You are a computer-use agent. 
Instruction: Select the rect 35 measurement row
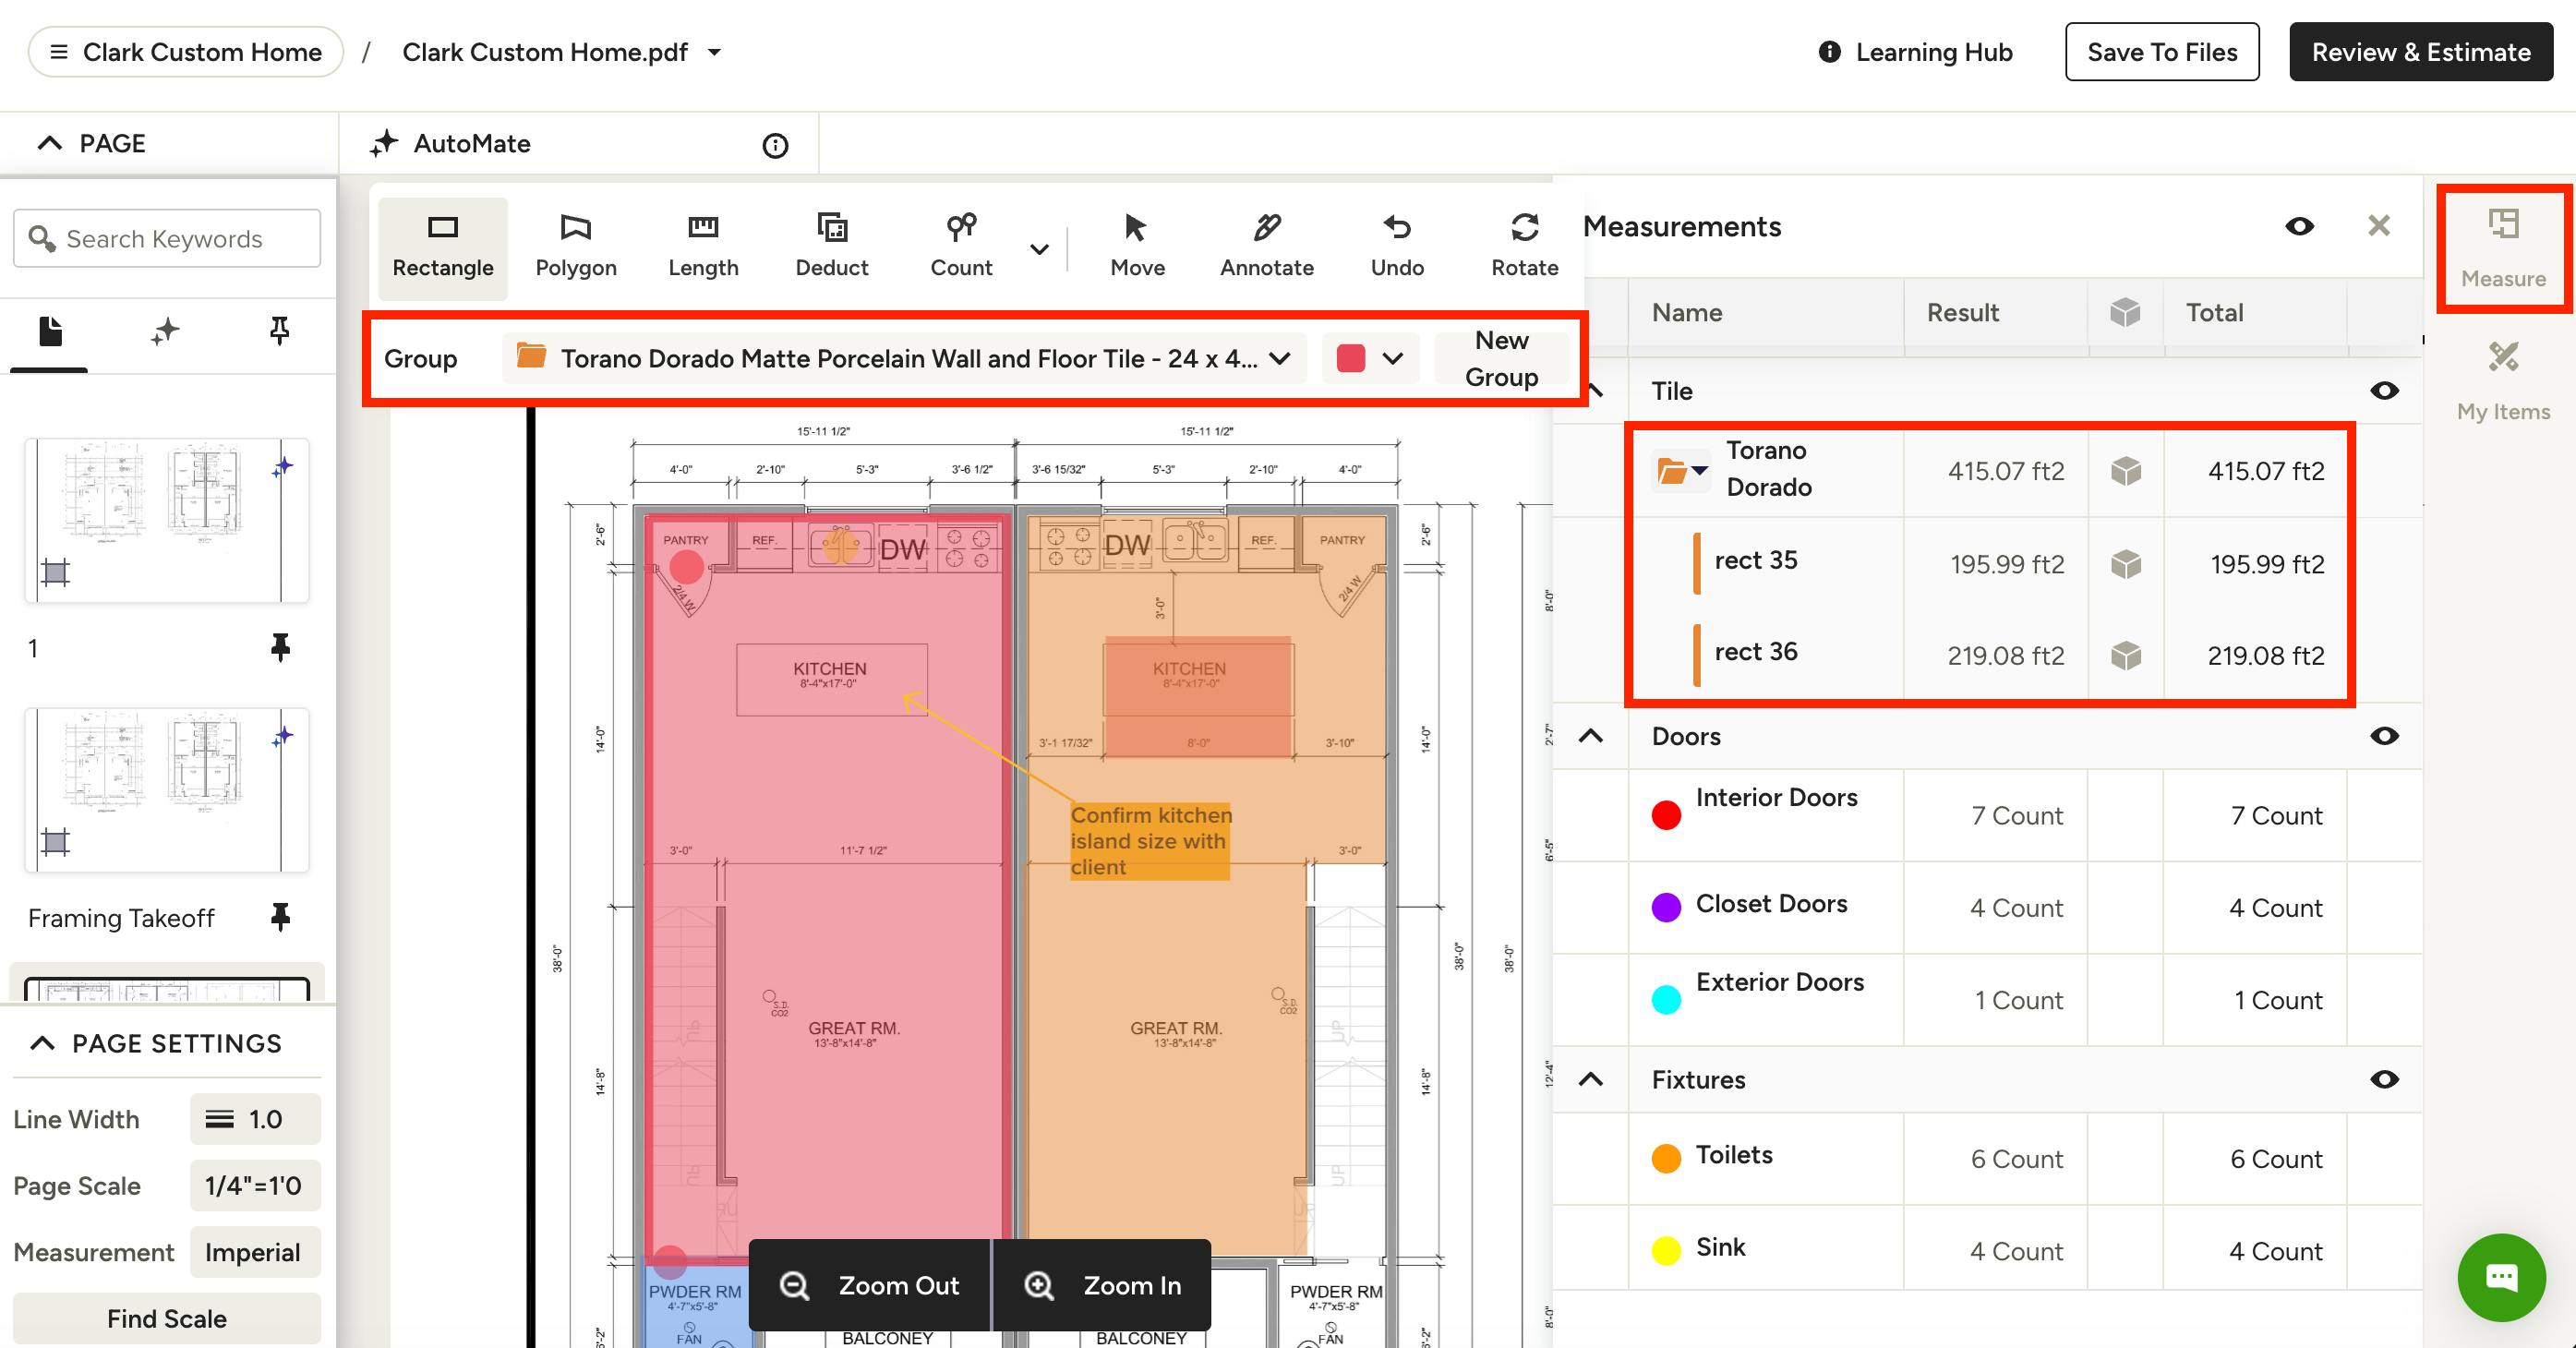pyautogui.click(x=1988, y=564)
